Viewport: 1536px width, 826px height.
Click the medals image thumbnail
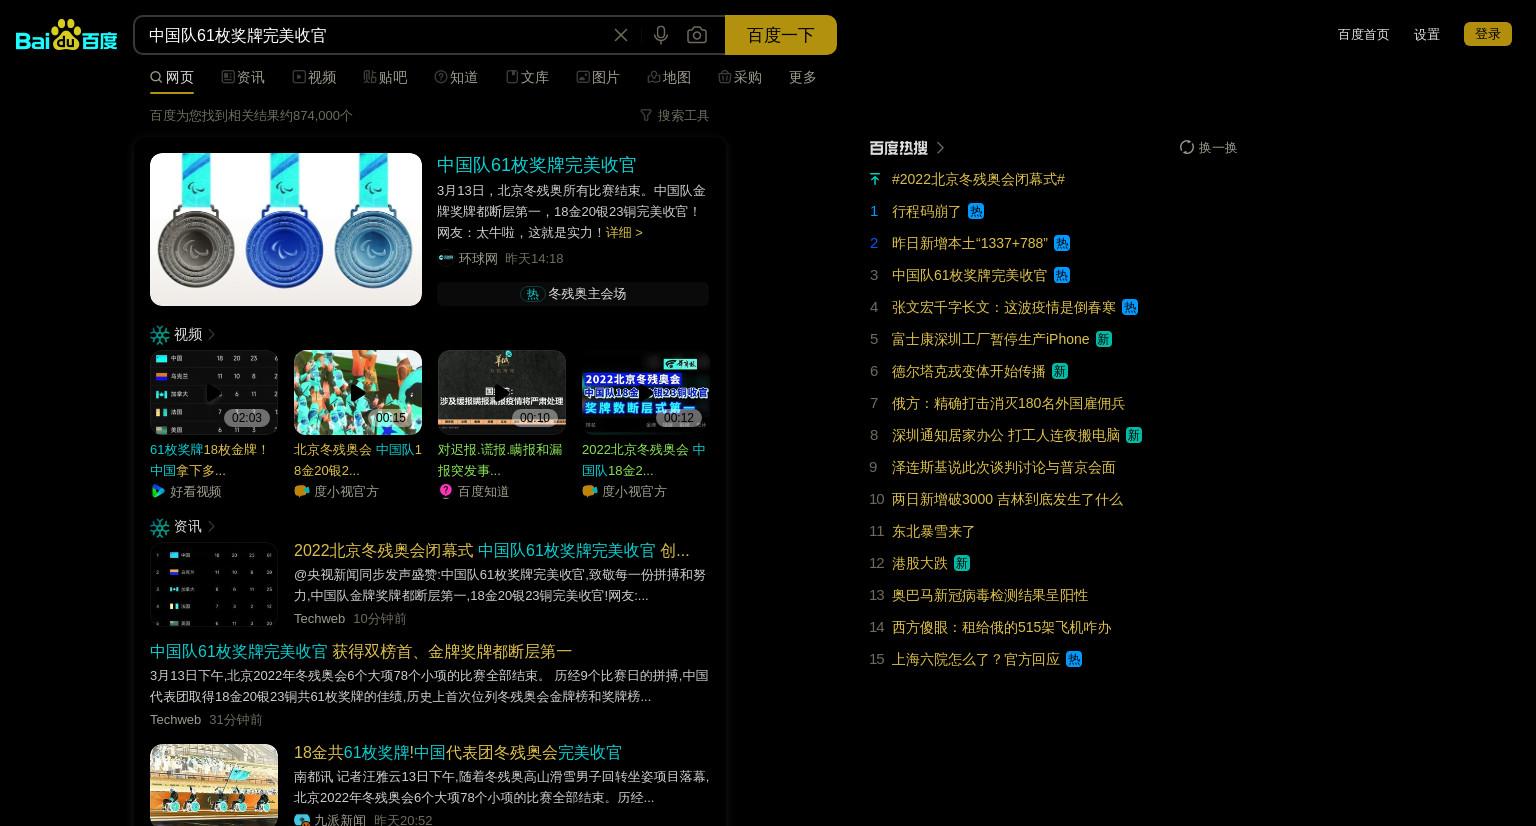(286, 229)
